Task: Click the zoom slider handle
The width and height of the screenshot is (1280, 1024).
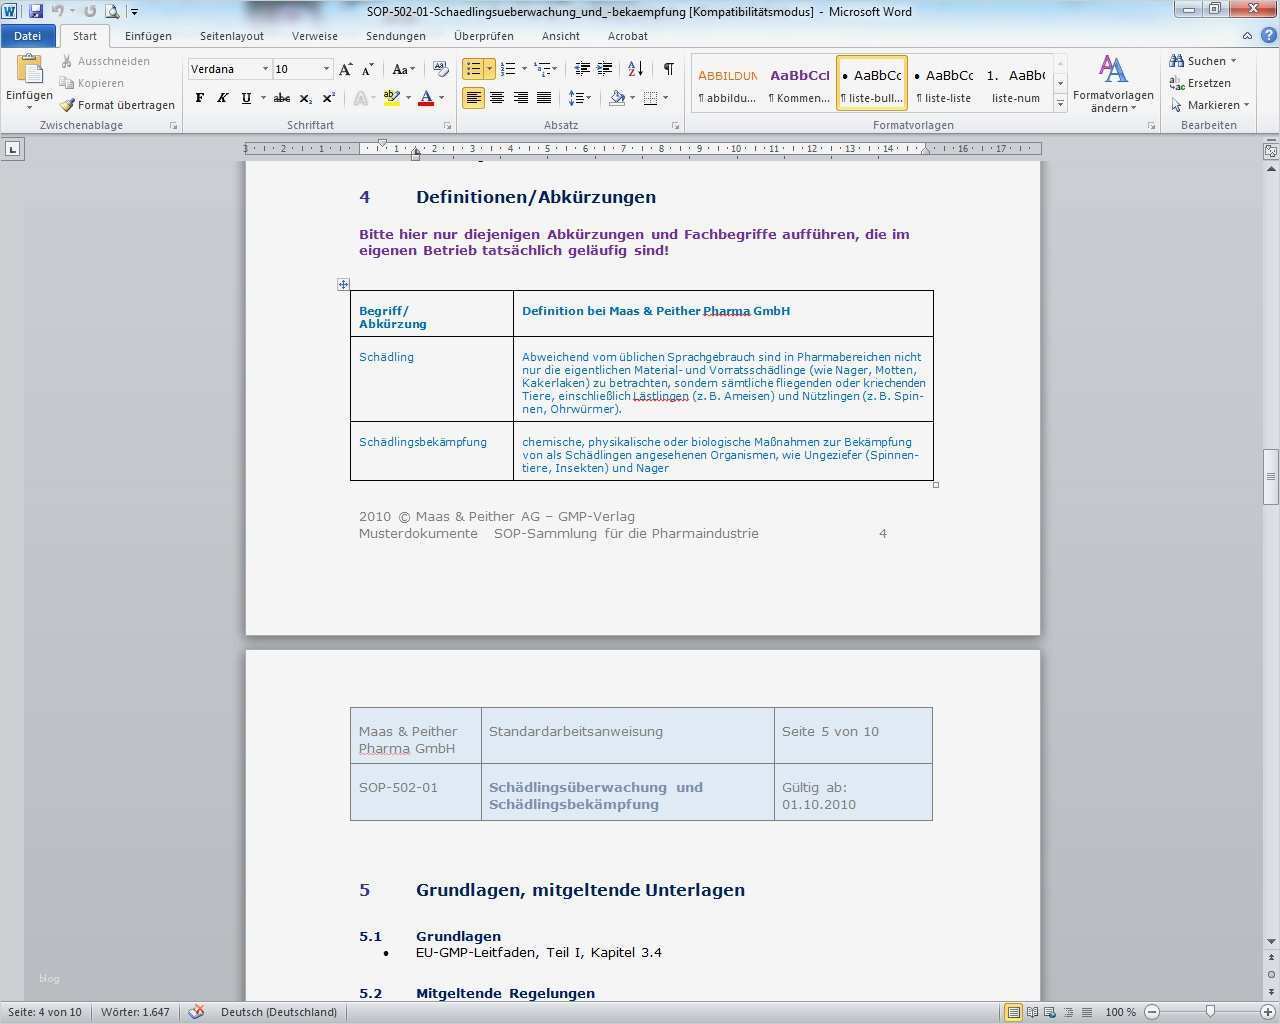Action: click(1210, 1012)
